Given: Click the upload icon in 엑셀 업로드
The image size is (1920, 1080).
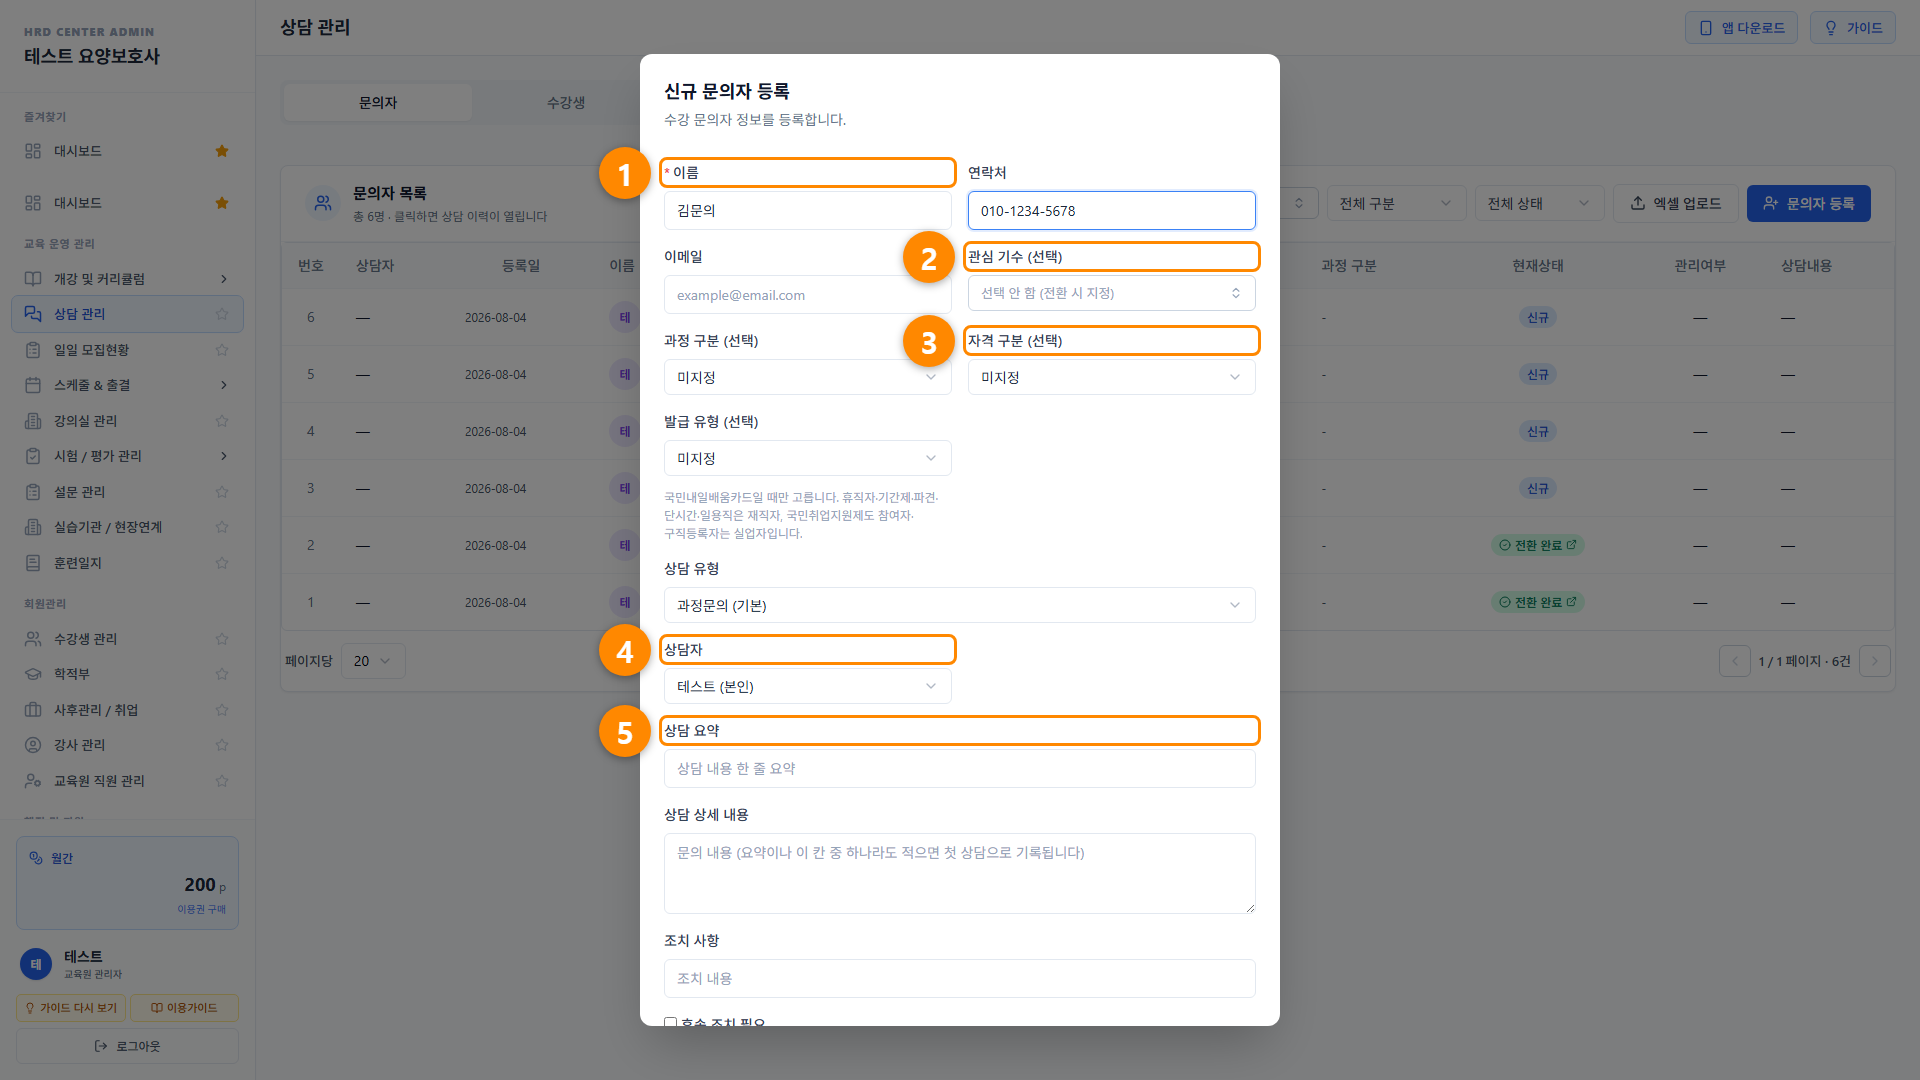Looking at the screenshot, I should pos(1638,203).
